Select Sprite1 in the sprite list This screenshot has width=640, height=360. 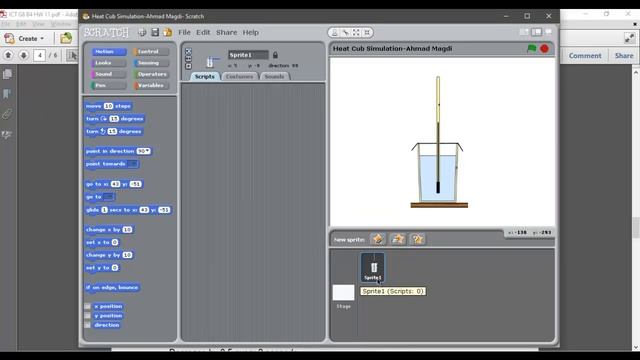373,267
